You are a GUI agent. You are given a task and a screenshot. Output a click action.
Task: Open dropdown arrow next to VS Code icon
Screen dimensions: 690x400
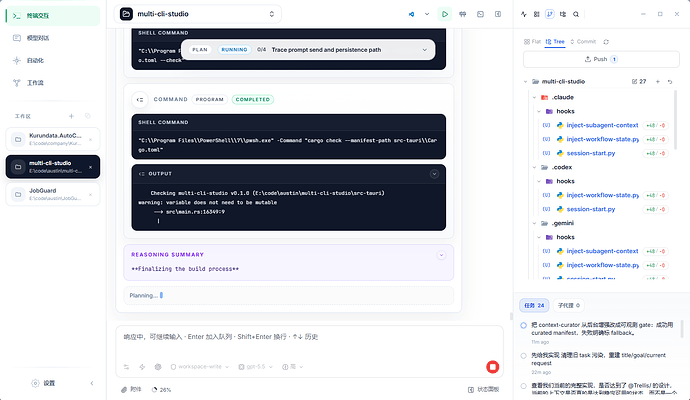(427, 14)
